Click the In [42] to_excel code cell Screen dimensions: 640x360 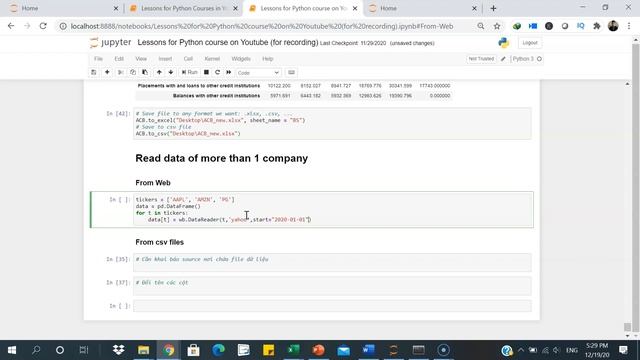click(x=332, y=124)
